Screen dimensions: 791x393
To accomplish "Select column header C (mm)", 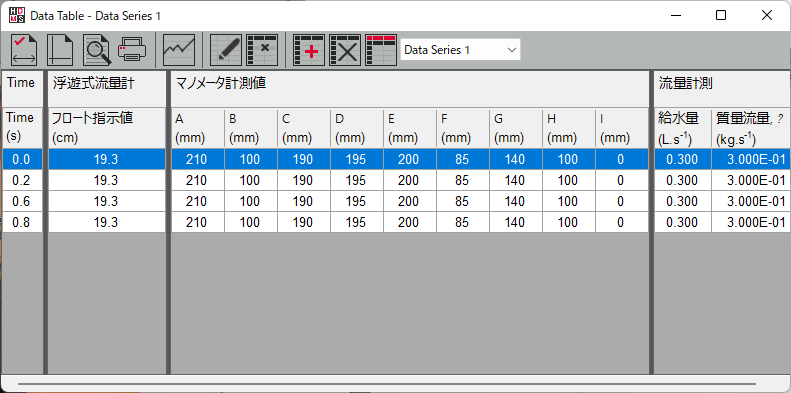I will coord(304,128).
